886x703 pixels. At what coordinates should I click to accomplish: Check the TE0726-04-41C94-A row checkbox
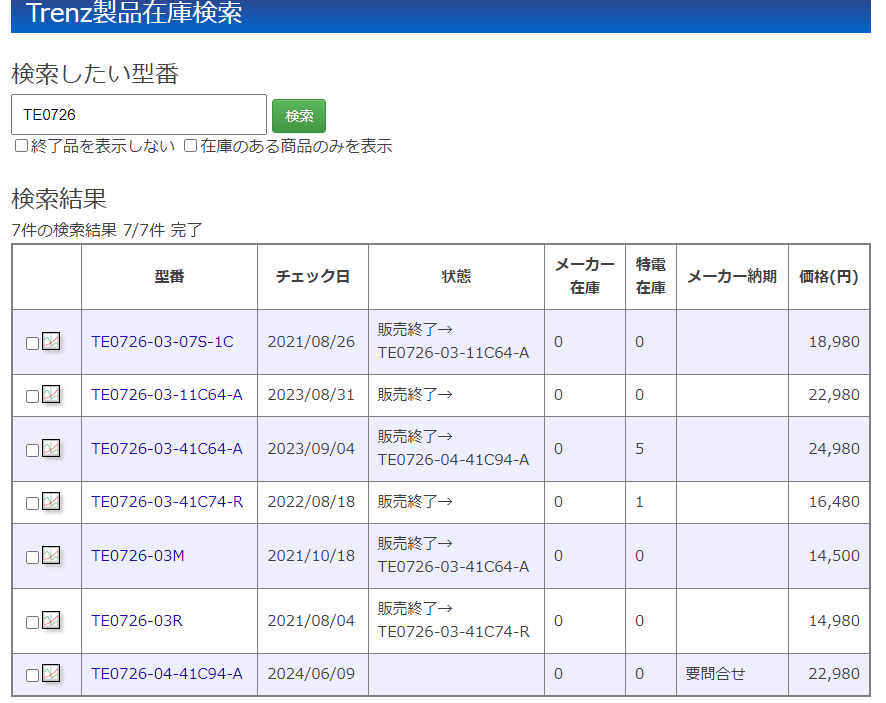[32, 675]
